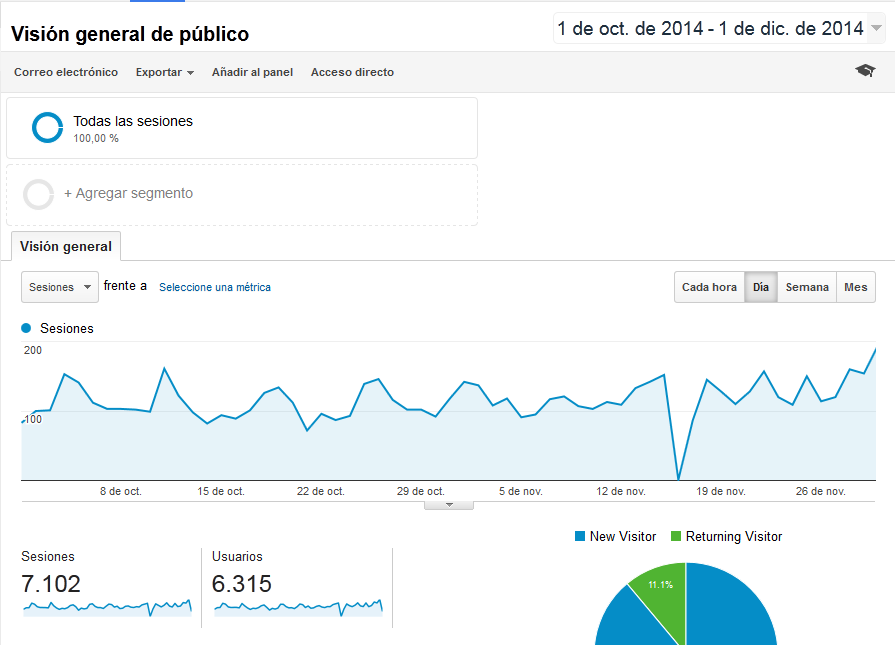The height and width of the screenshot is (645, 895).
Task: Click the sessions drop point near 19 de nov.
Action: 678,478
